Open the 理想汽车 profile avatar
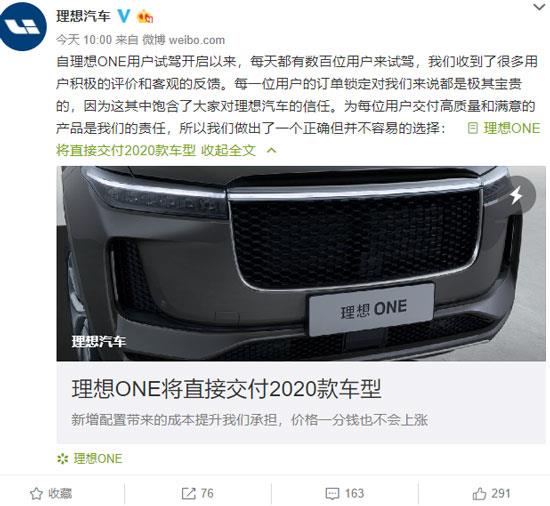 click(x=23, y=26)
